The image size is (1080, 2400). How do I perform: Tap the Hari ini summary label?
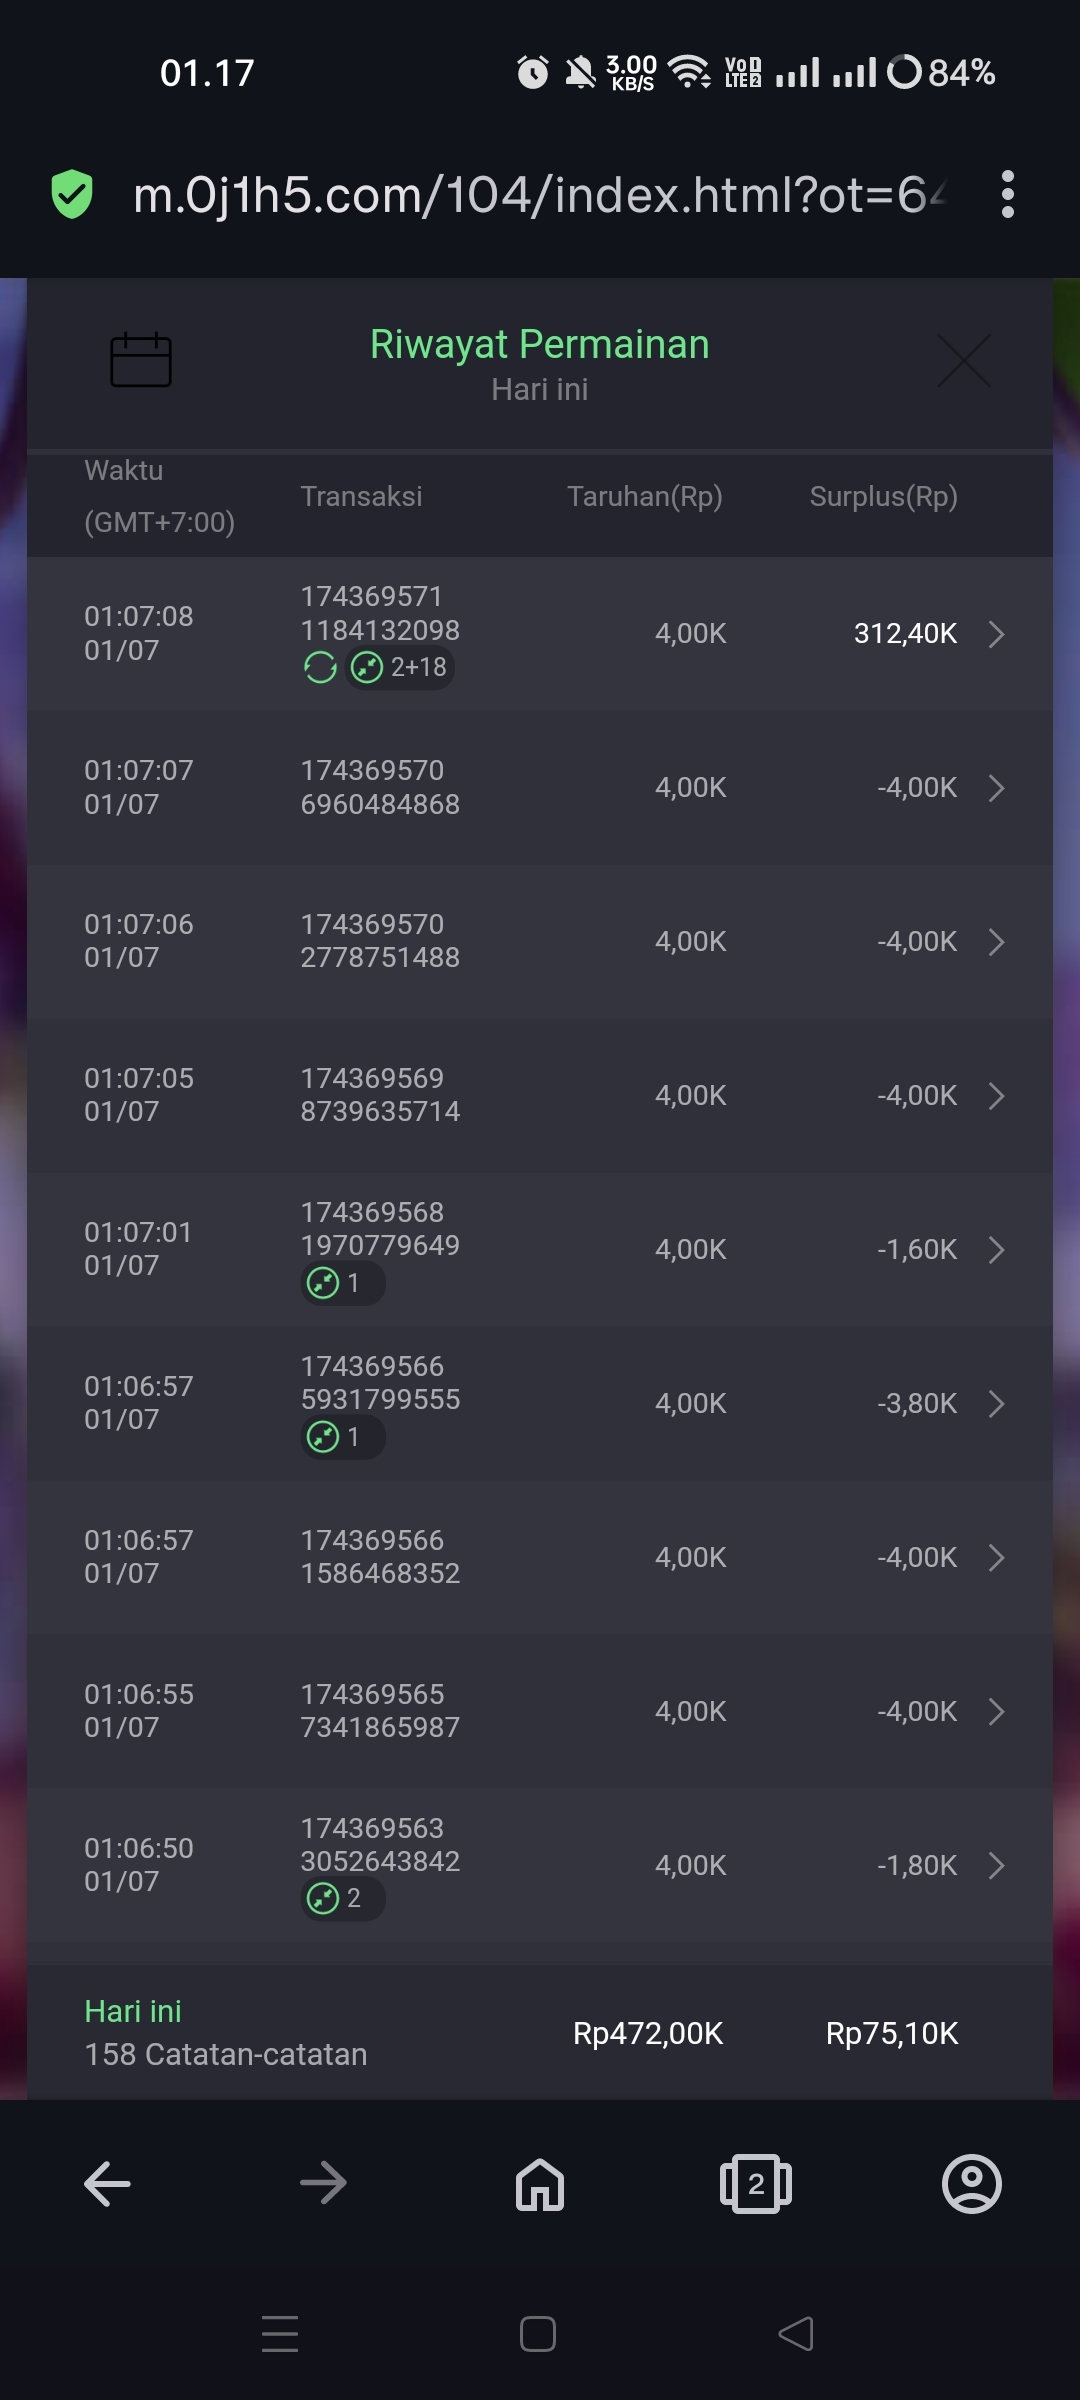[133, 2011]
